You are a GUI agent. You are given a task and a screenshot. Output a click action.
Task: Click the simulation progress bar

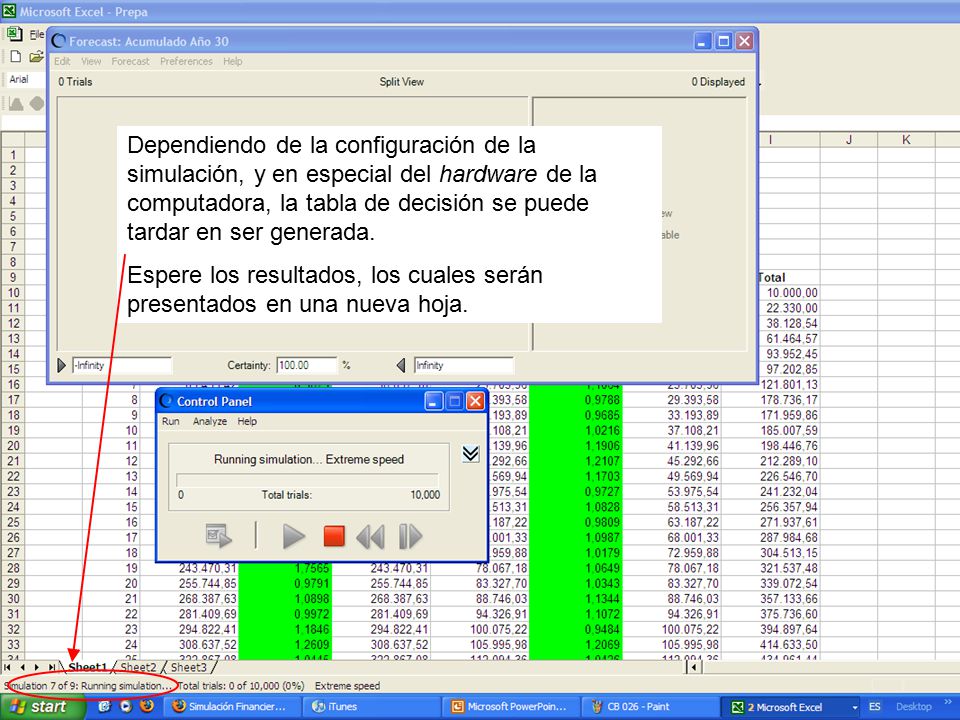[x=307, y=479]
